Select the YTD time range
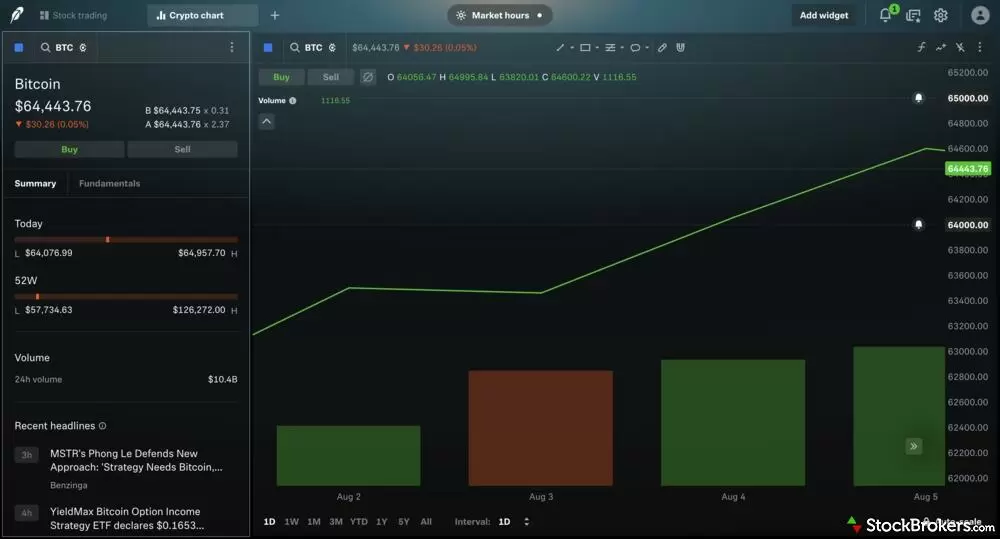1000x539 pixels. coord(358,522)
